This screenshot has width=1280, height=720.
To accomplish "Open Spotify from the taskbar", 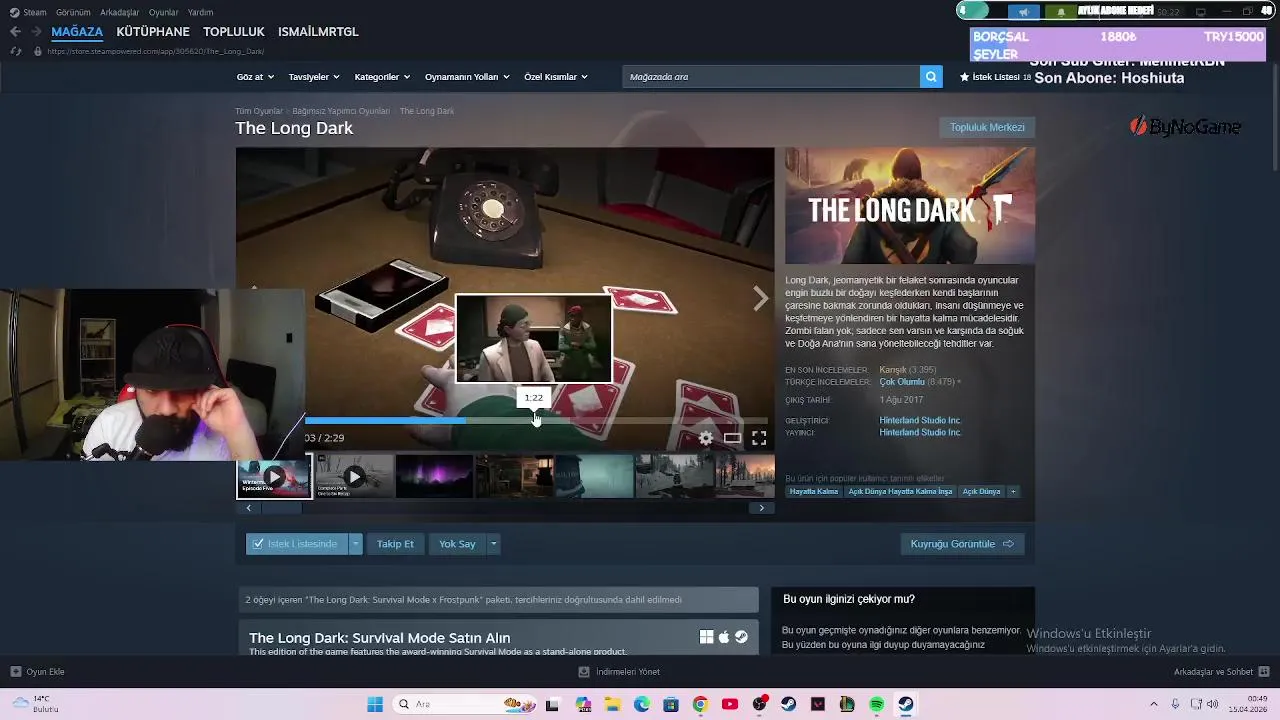I will point(877,704).
